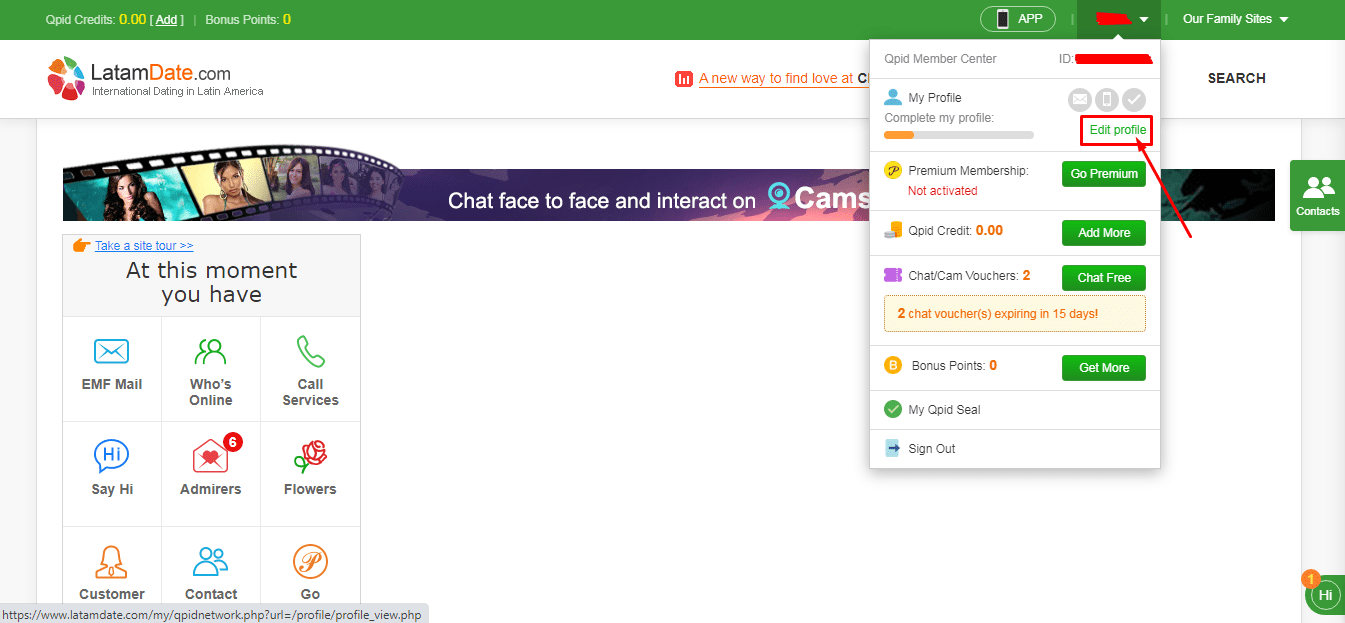Click the checkmark verification icon
The height and width of the screenshot is (623, 1345).
(1133, 99)
